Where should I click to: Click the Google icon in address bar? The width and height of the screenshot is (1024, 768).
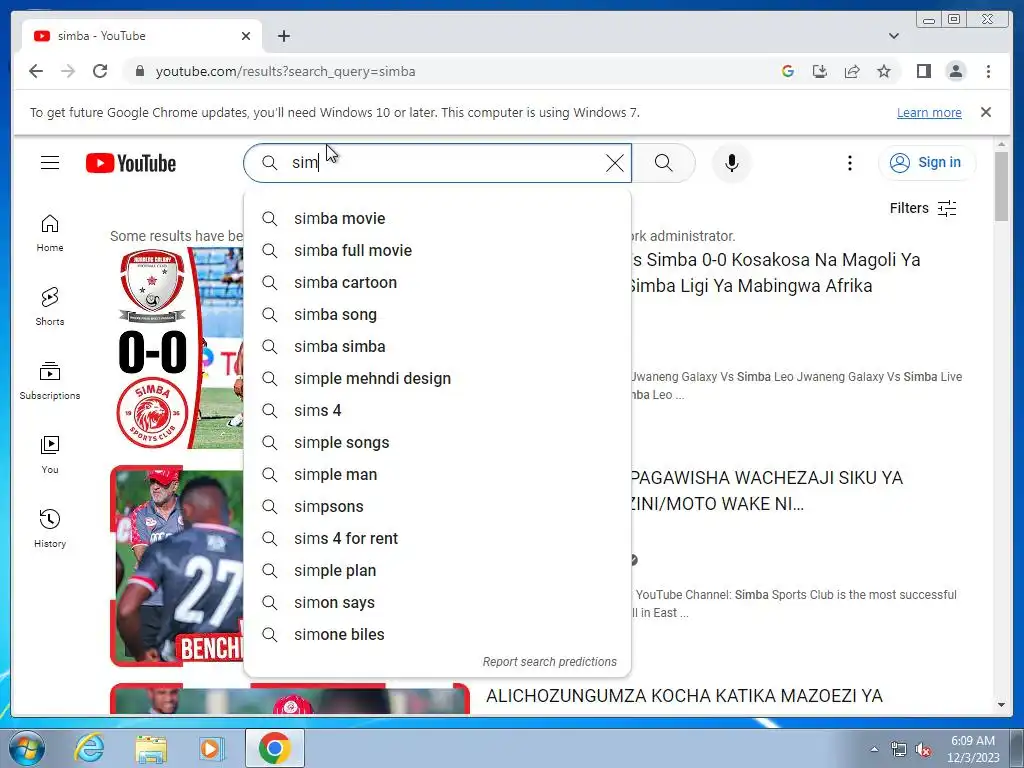pyautogui.click(x=788, y=71)
